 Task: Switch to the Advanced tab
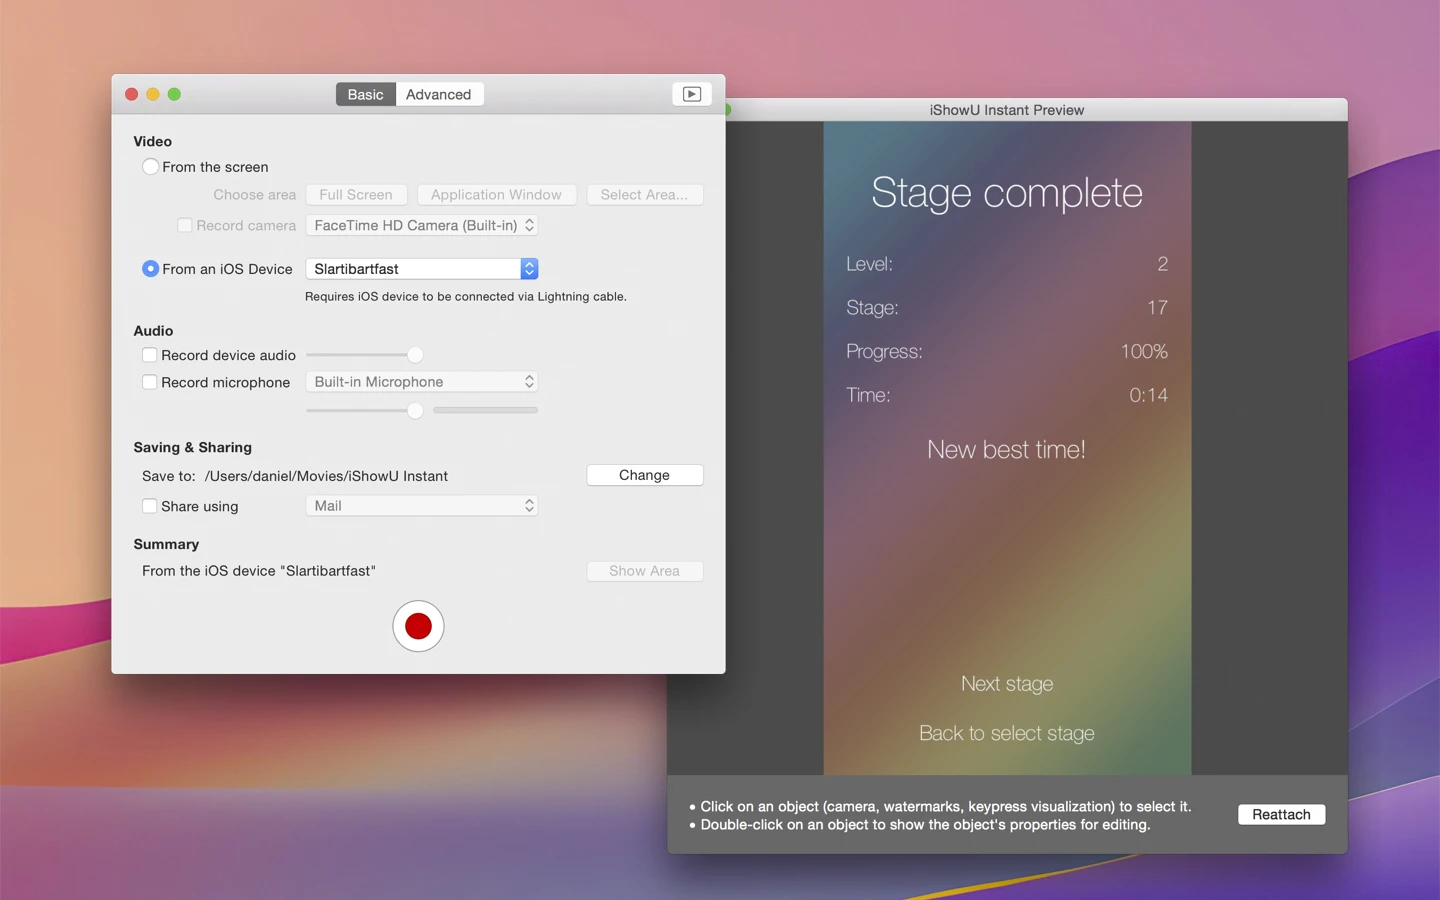(438, 94)
